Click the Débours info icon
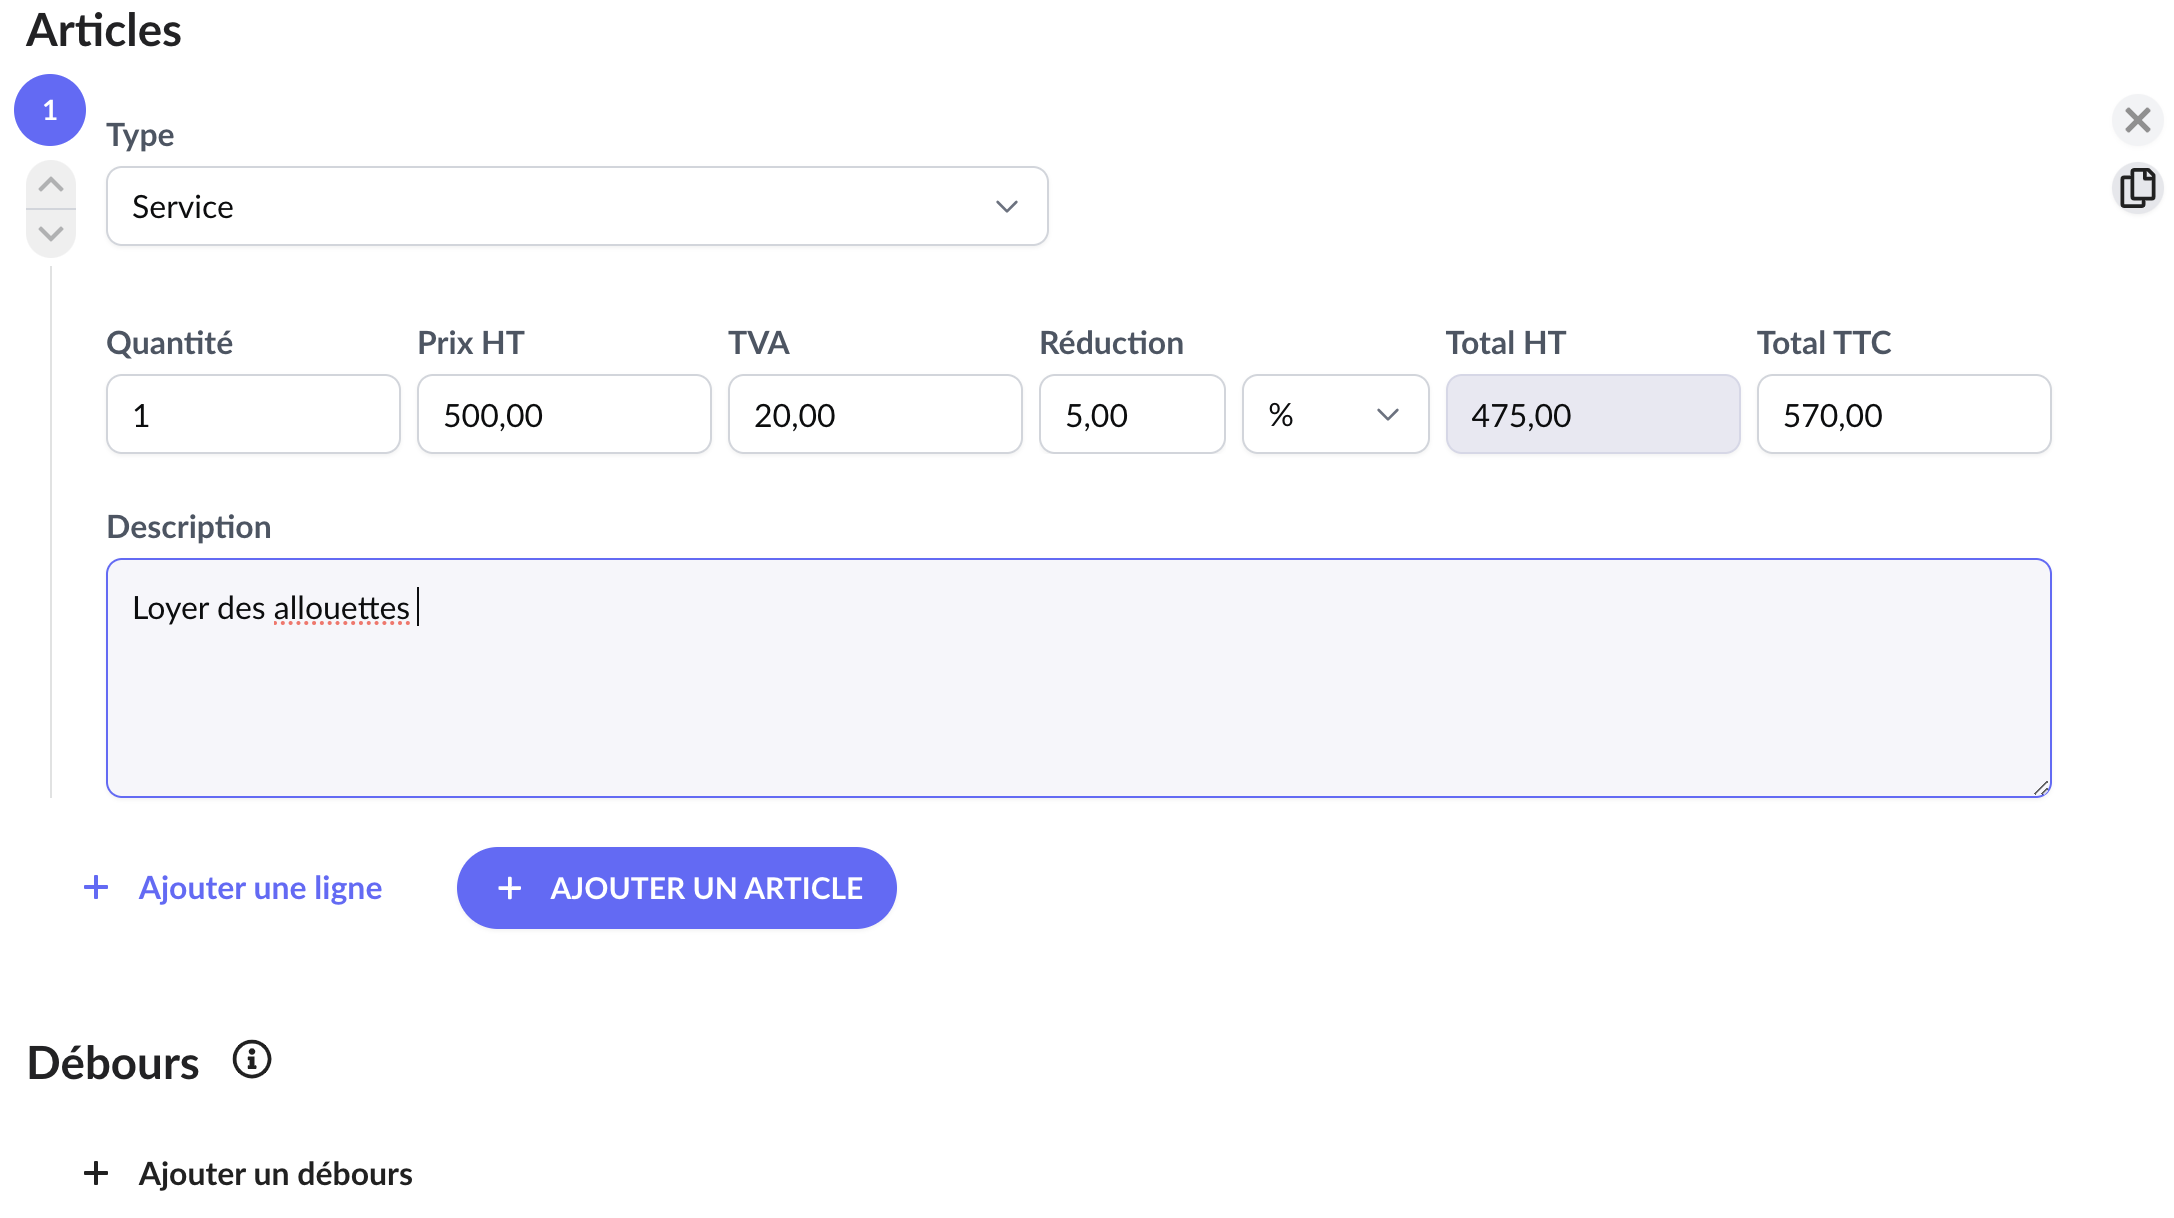Screen dimensions: 2174x1218 pyautogui.click(x=252, y=1059)
